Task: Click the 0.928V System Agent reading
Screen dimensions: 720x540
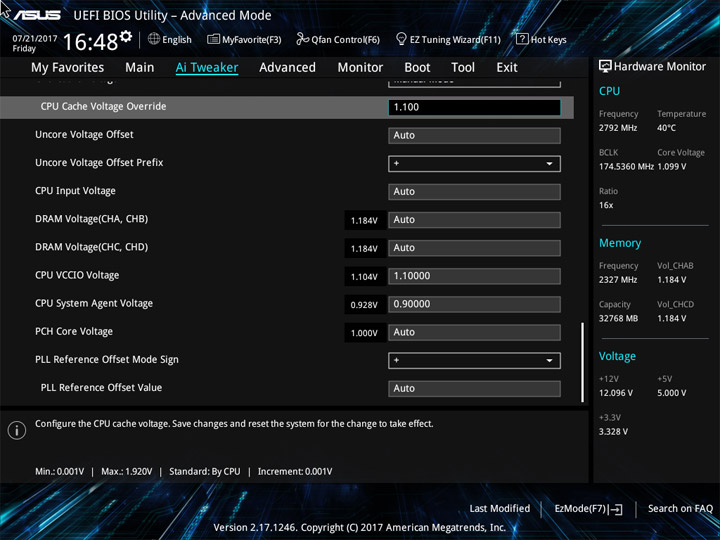Action: pyautogui.click(x=364, y=305)
